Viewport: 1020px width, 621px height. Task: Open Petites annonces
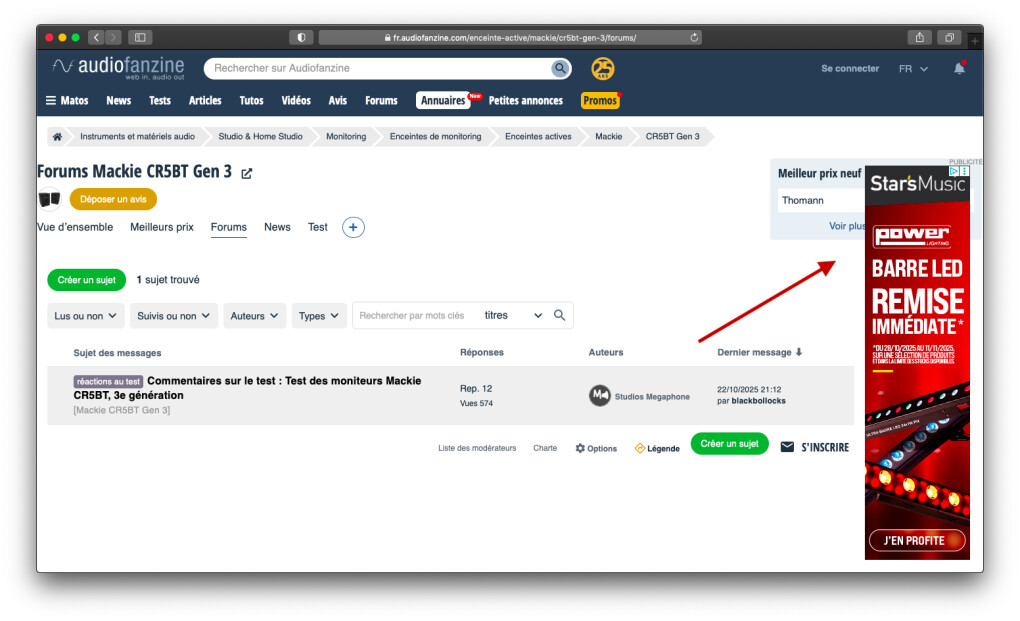click(x=526, y=100)
